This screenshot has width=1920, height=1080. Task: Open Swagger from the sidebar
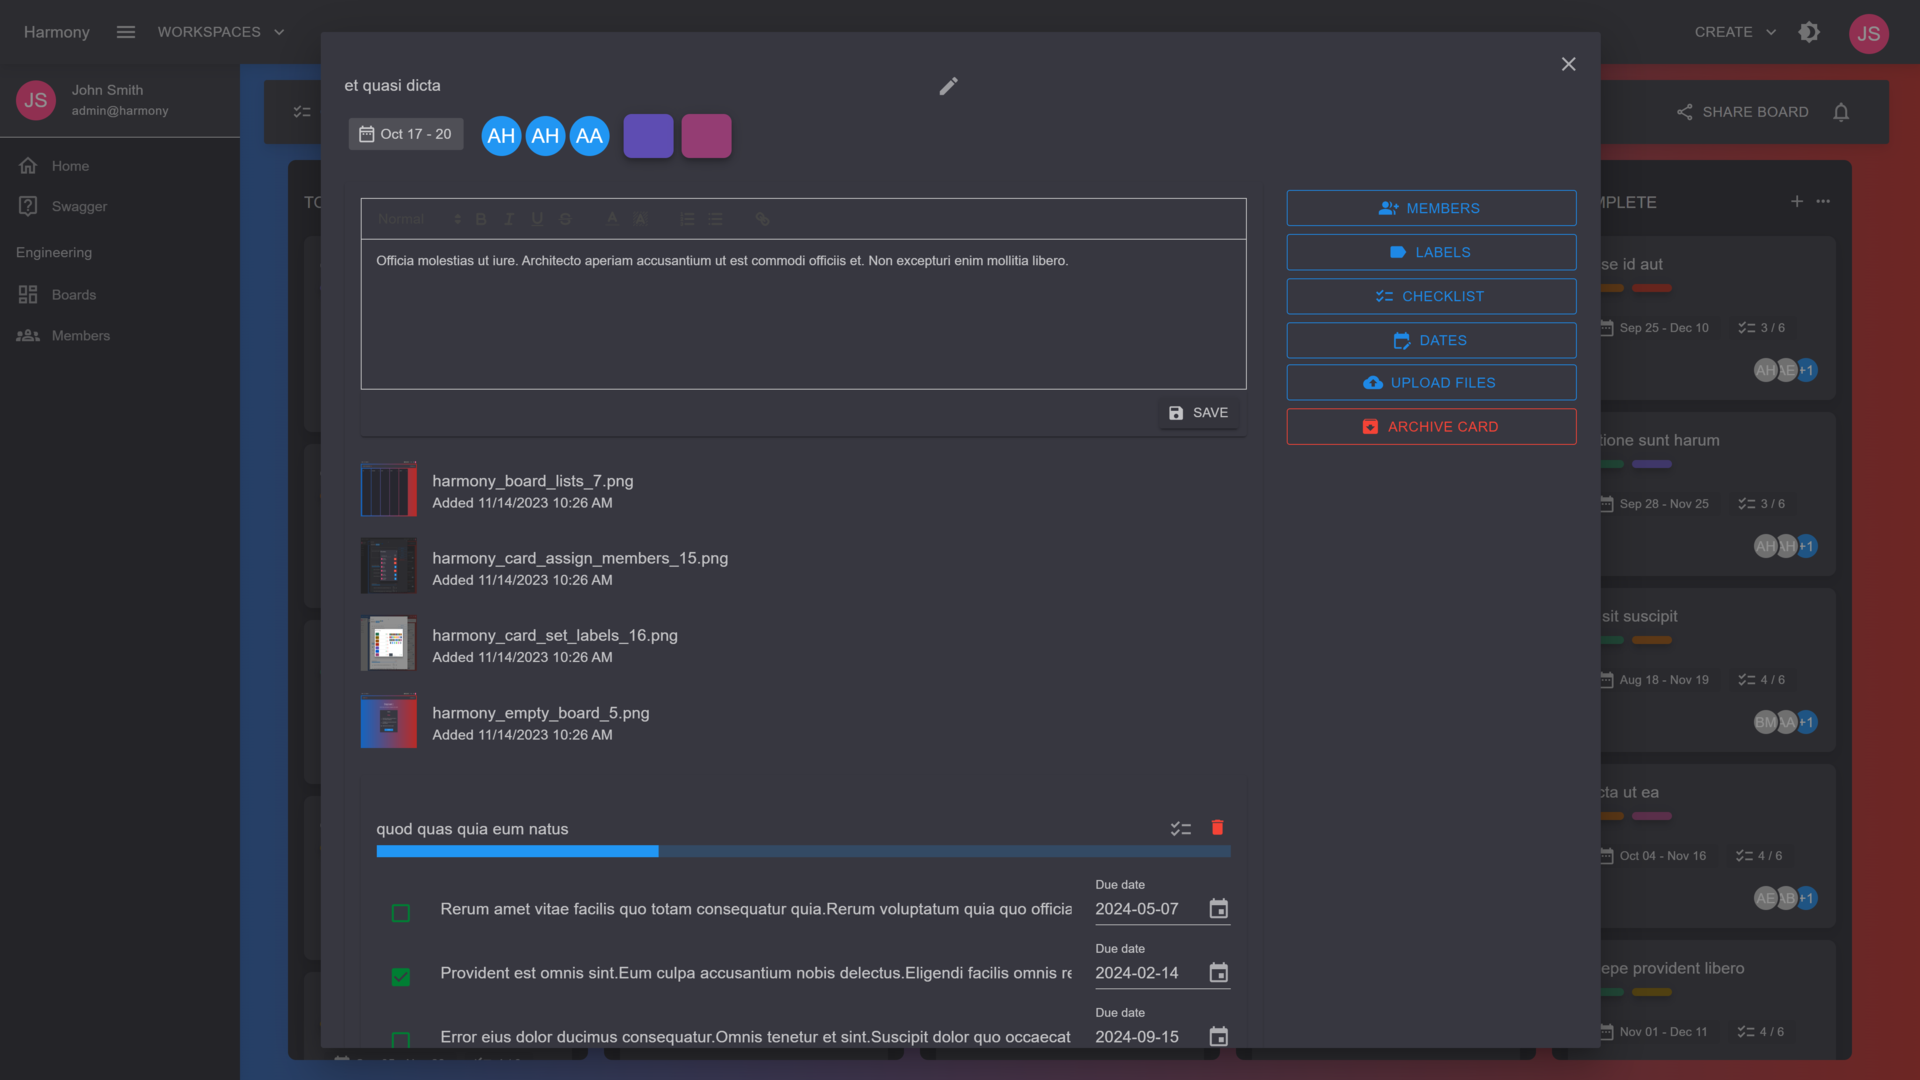(79, 207)
